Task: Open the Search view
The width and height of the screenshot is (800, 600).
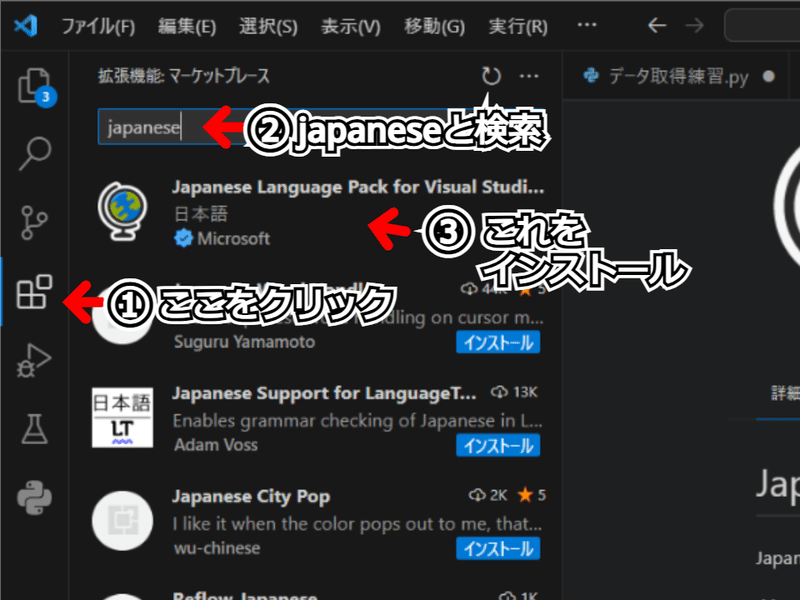Action: click(x=36, y=155)
